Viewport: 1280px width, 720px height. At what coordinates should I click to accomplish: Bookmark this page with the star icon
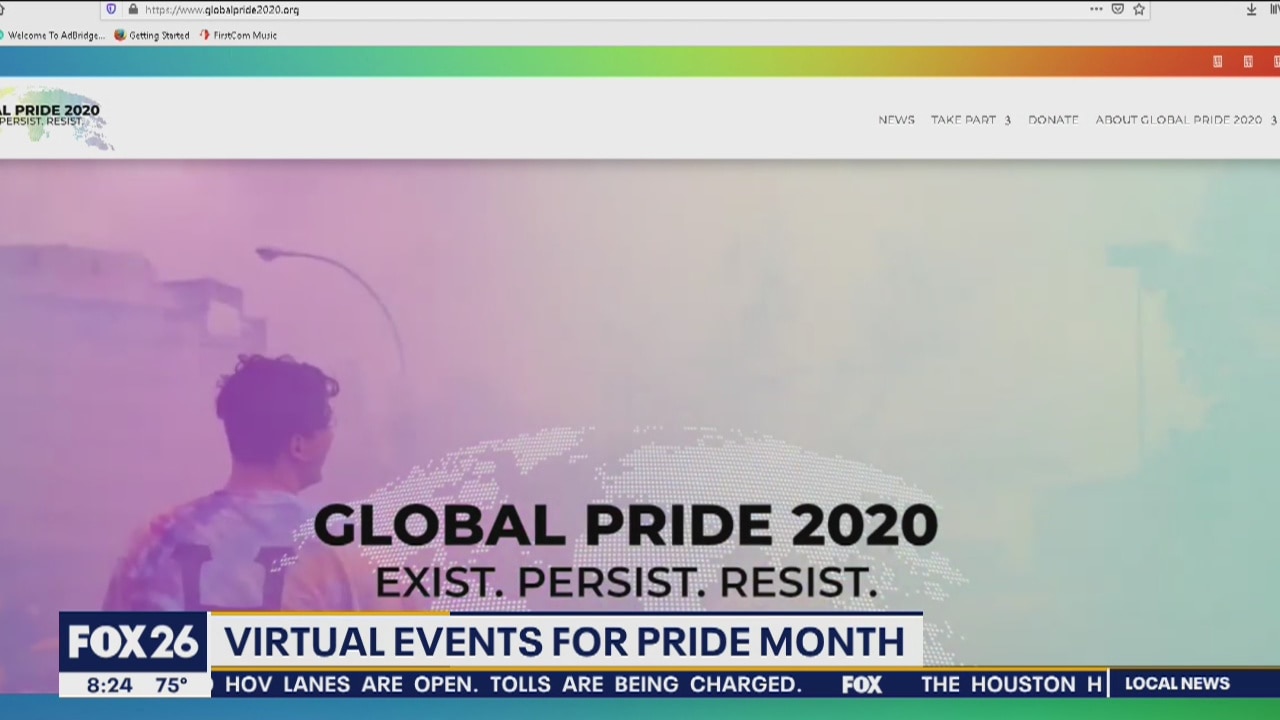[1139, 9]
